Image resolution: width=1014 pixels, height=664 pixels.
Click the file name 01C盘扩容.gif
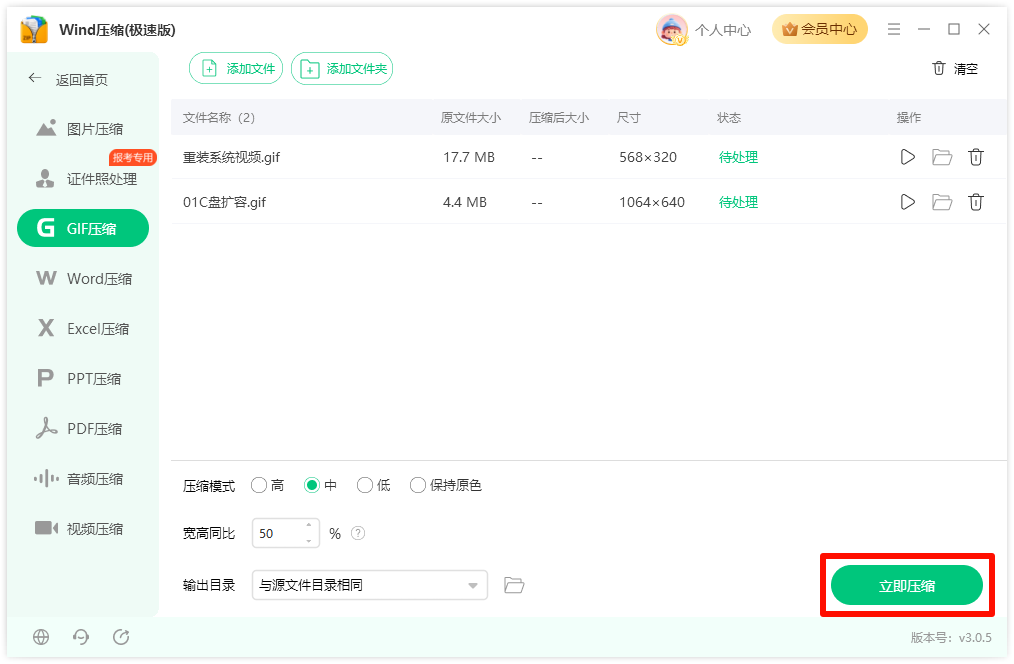(224, 202)
